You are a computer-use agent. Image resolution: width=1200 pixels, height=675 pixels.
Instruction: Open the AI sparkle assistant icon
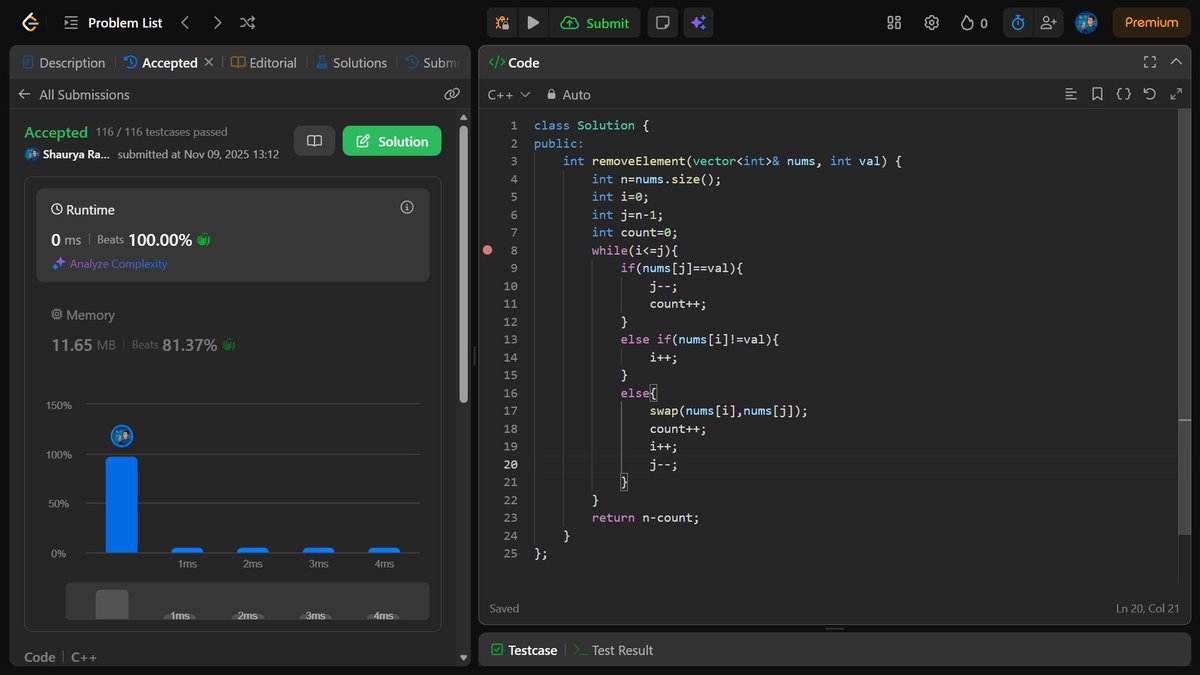[x=698, y=22]
